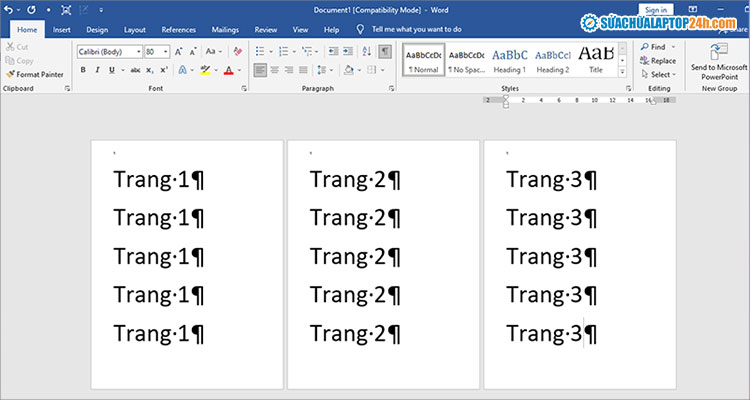Expand the Styles gallery list
The image size is (750, 400).
coord(622,74)
